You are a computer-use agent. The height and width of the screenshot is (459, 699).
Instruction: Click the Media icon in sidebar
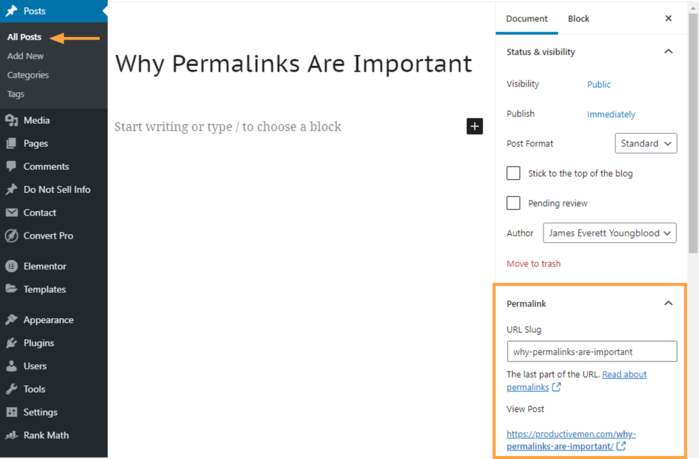(x=11, y=120)
